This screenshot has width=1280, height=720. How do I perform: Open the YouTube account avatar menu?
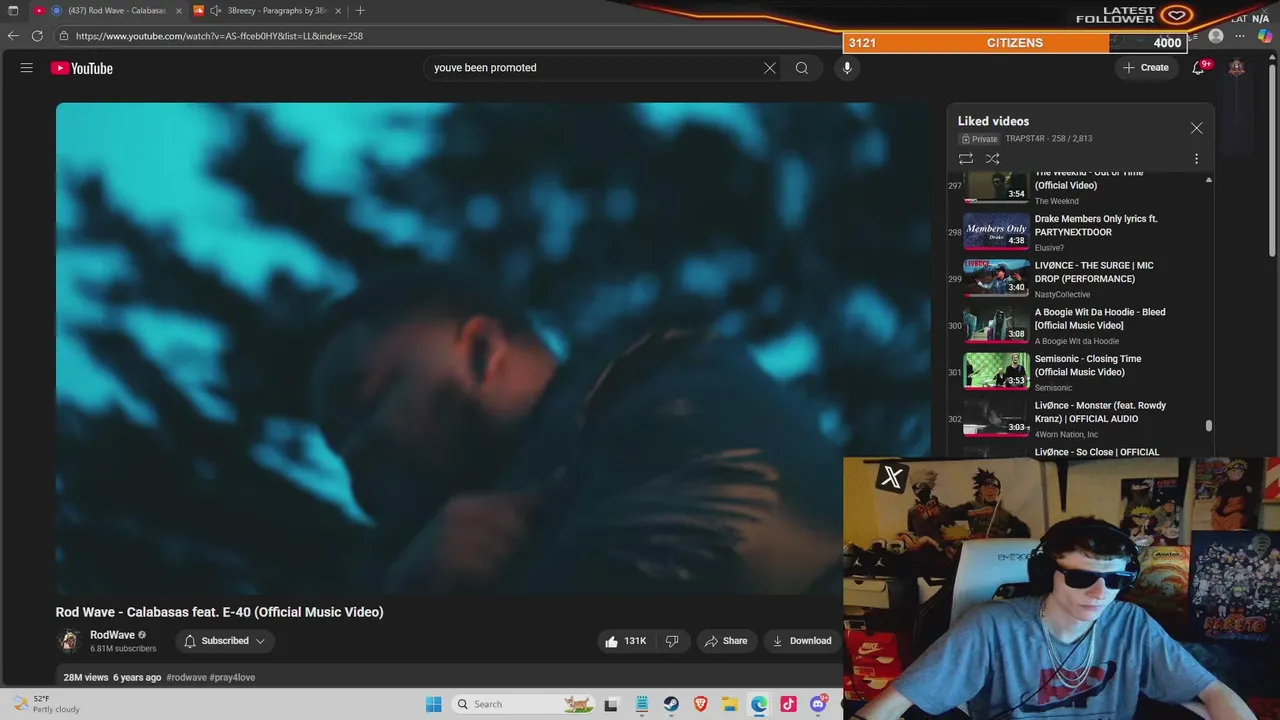(1237, 68)
